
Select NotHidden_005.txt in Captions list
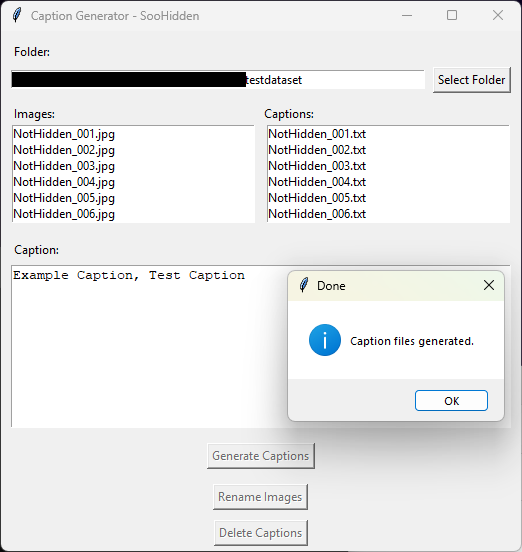(x=317, y=198)
